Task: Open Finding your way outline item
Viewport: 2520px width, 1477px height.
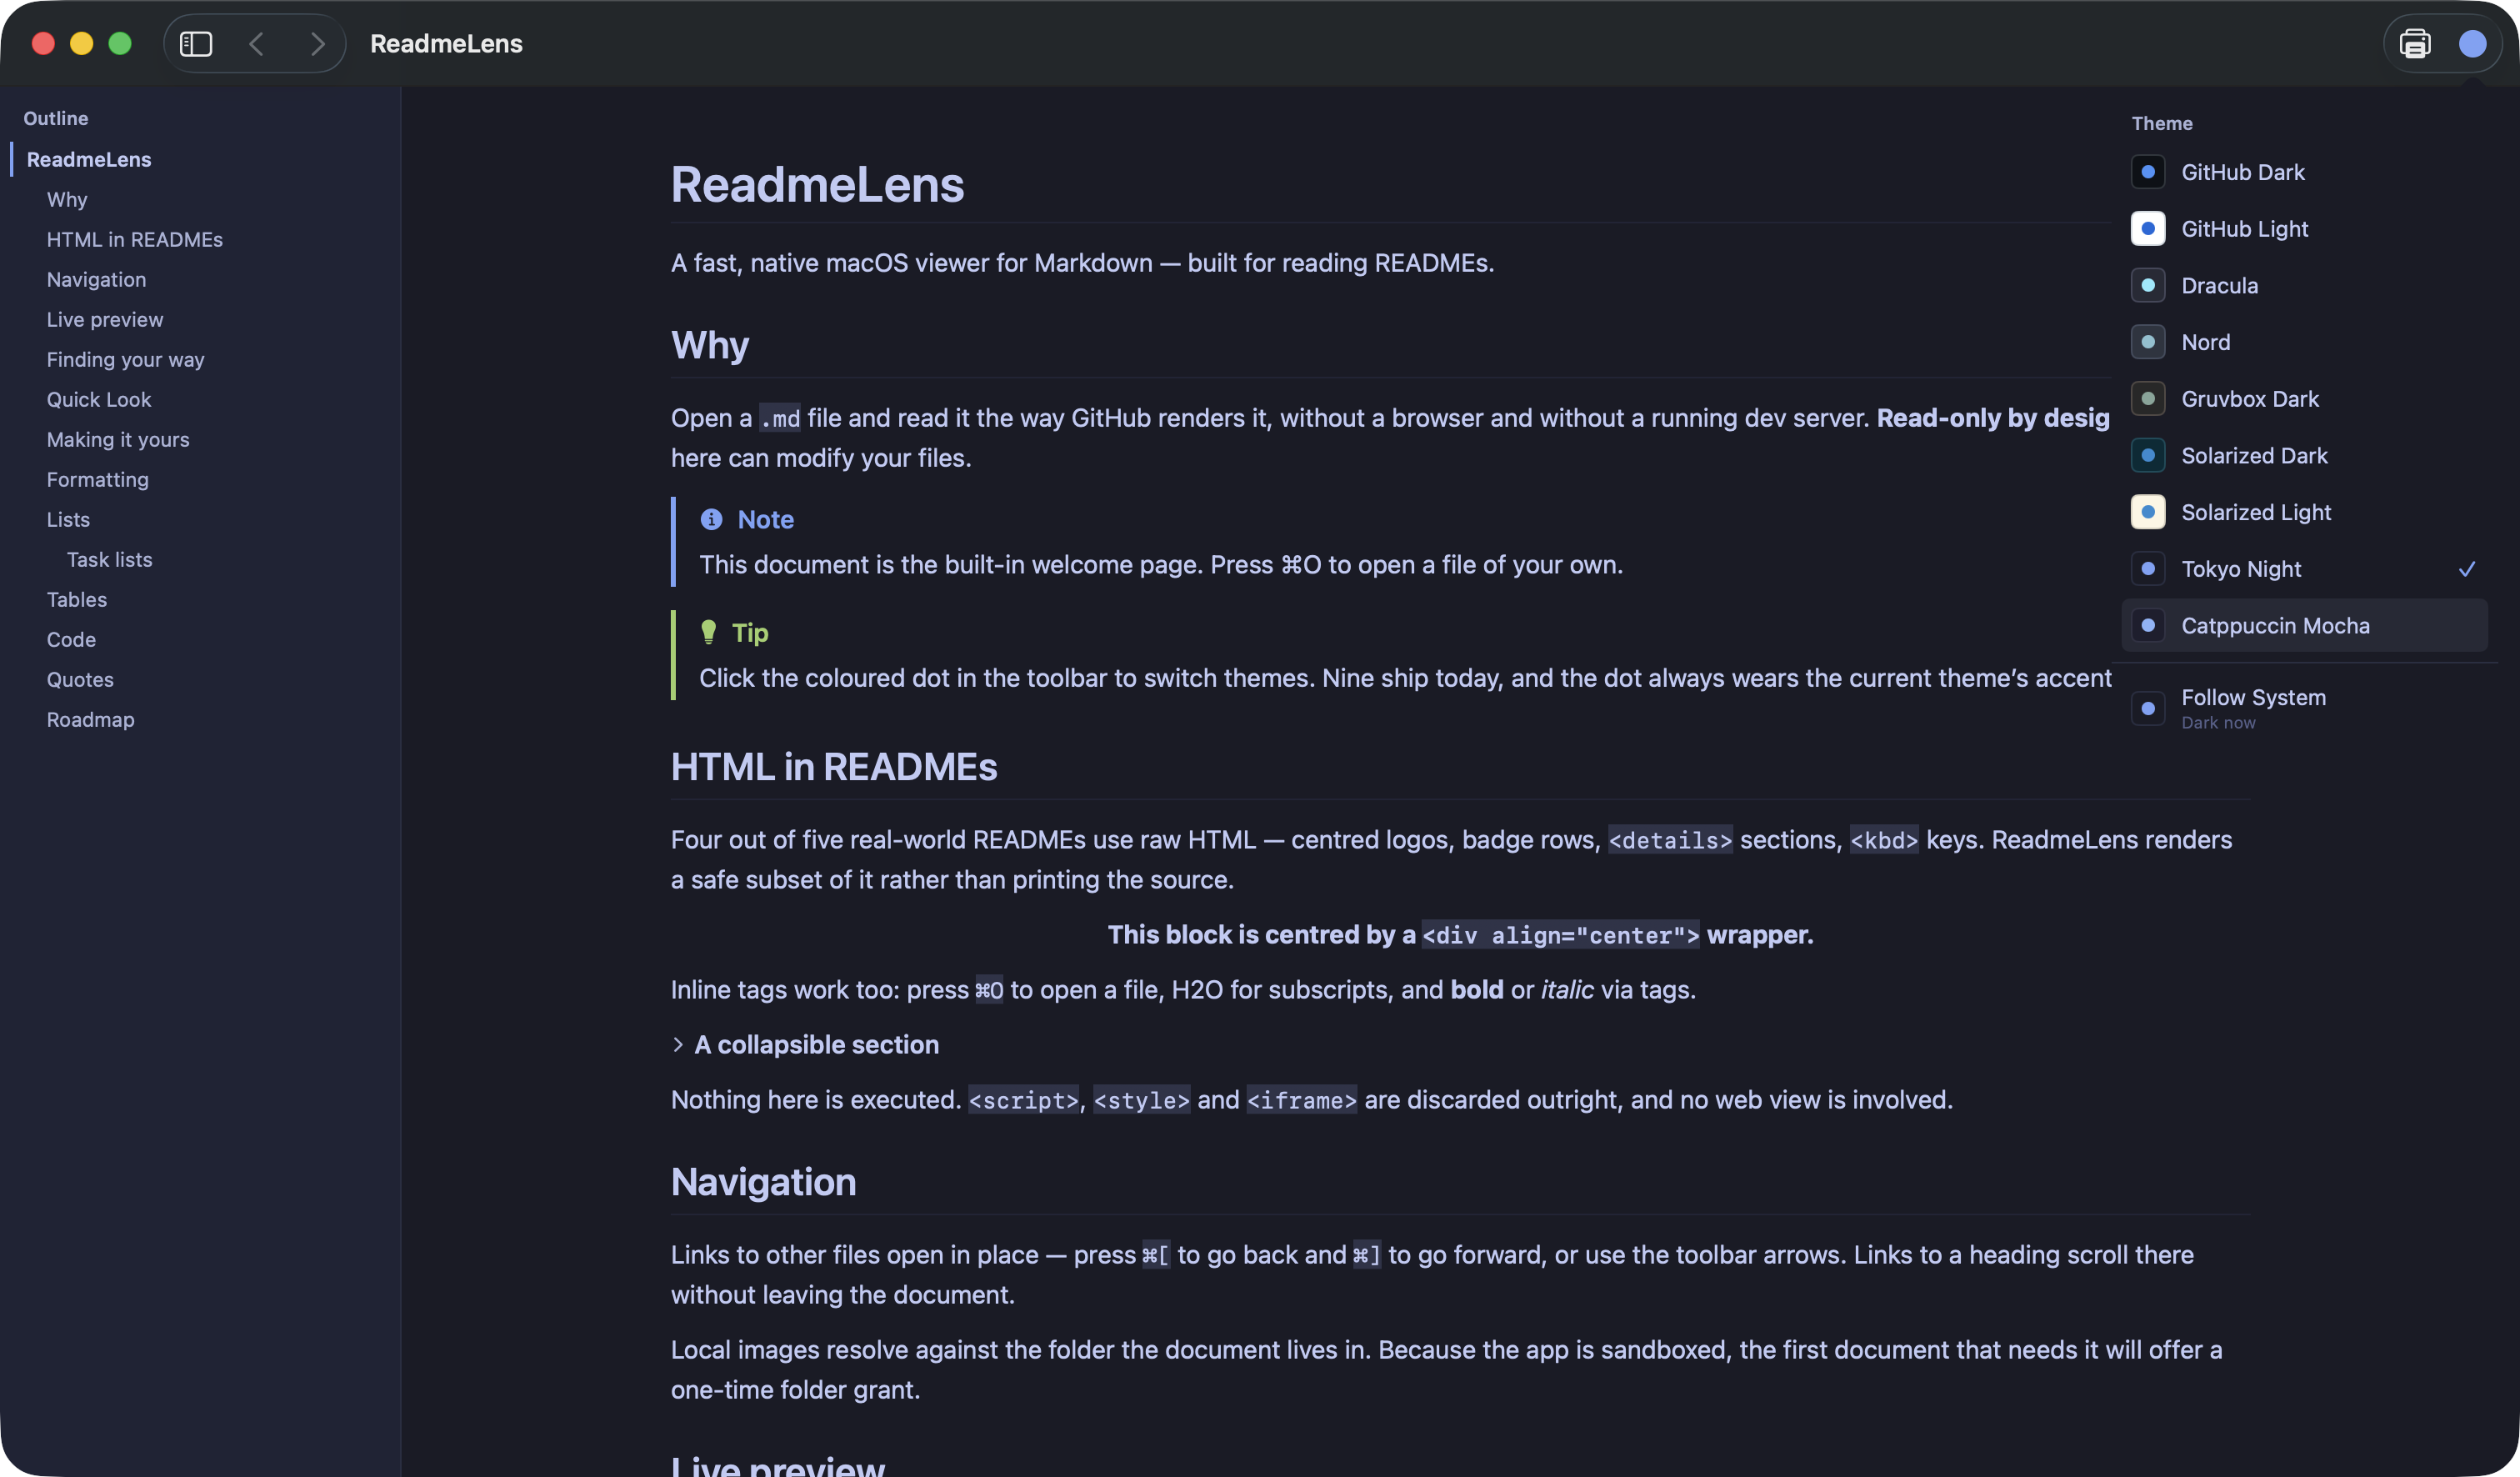Action: coord(126,359)
